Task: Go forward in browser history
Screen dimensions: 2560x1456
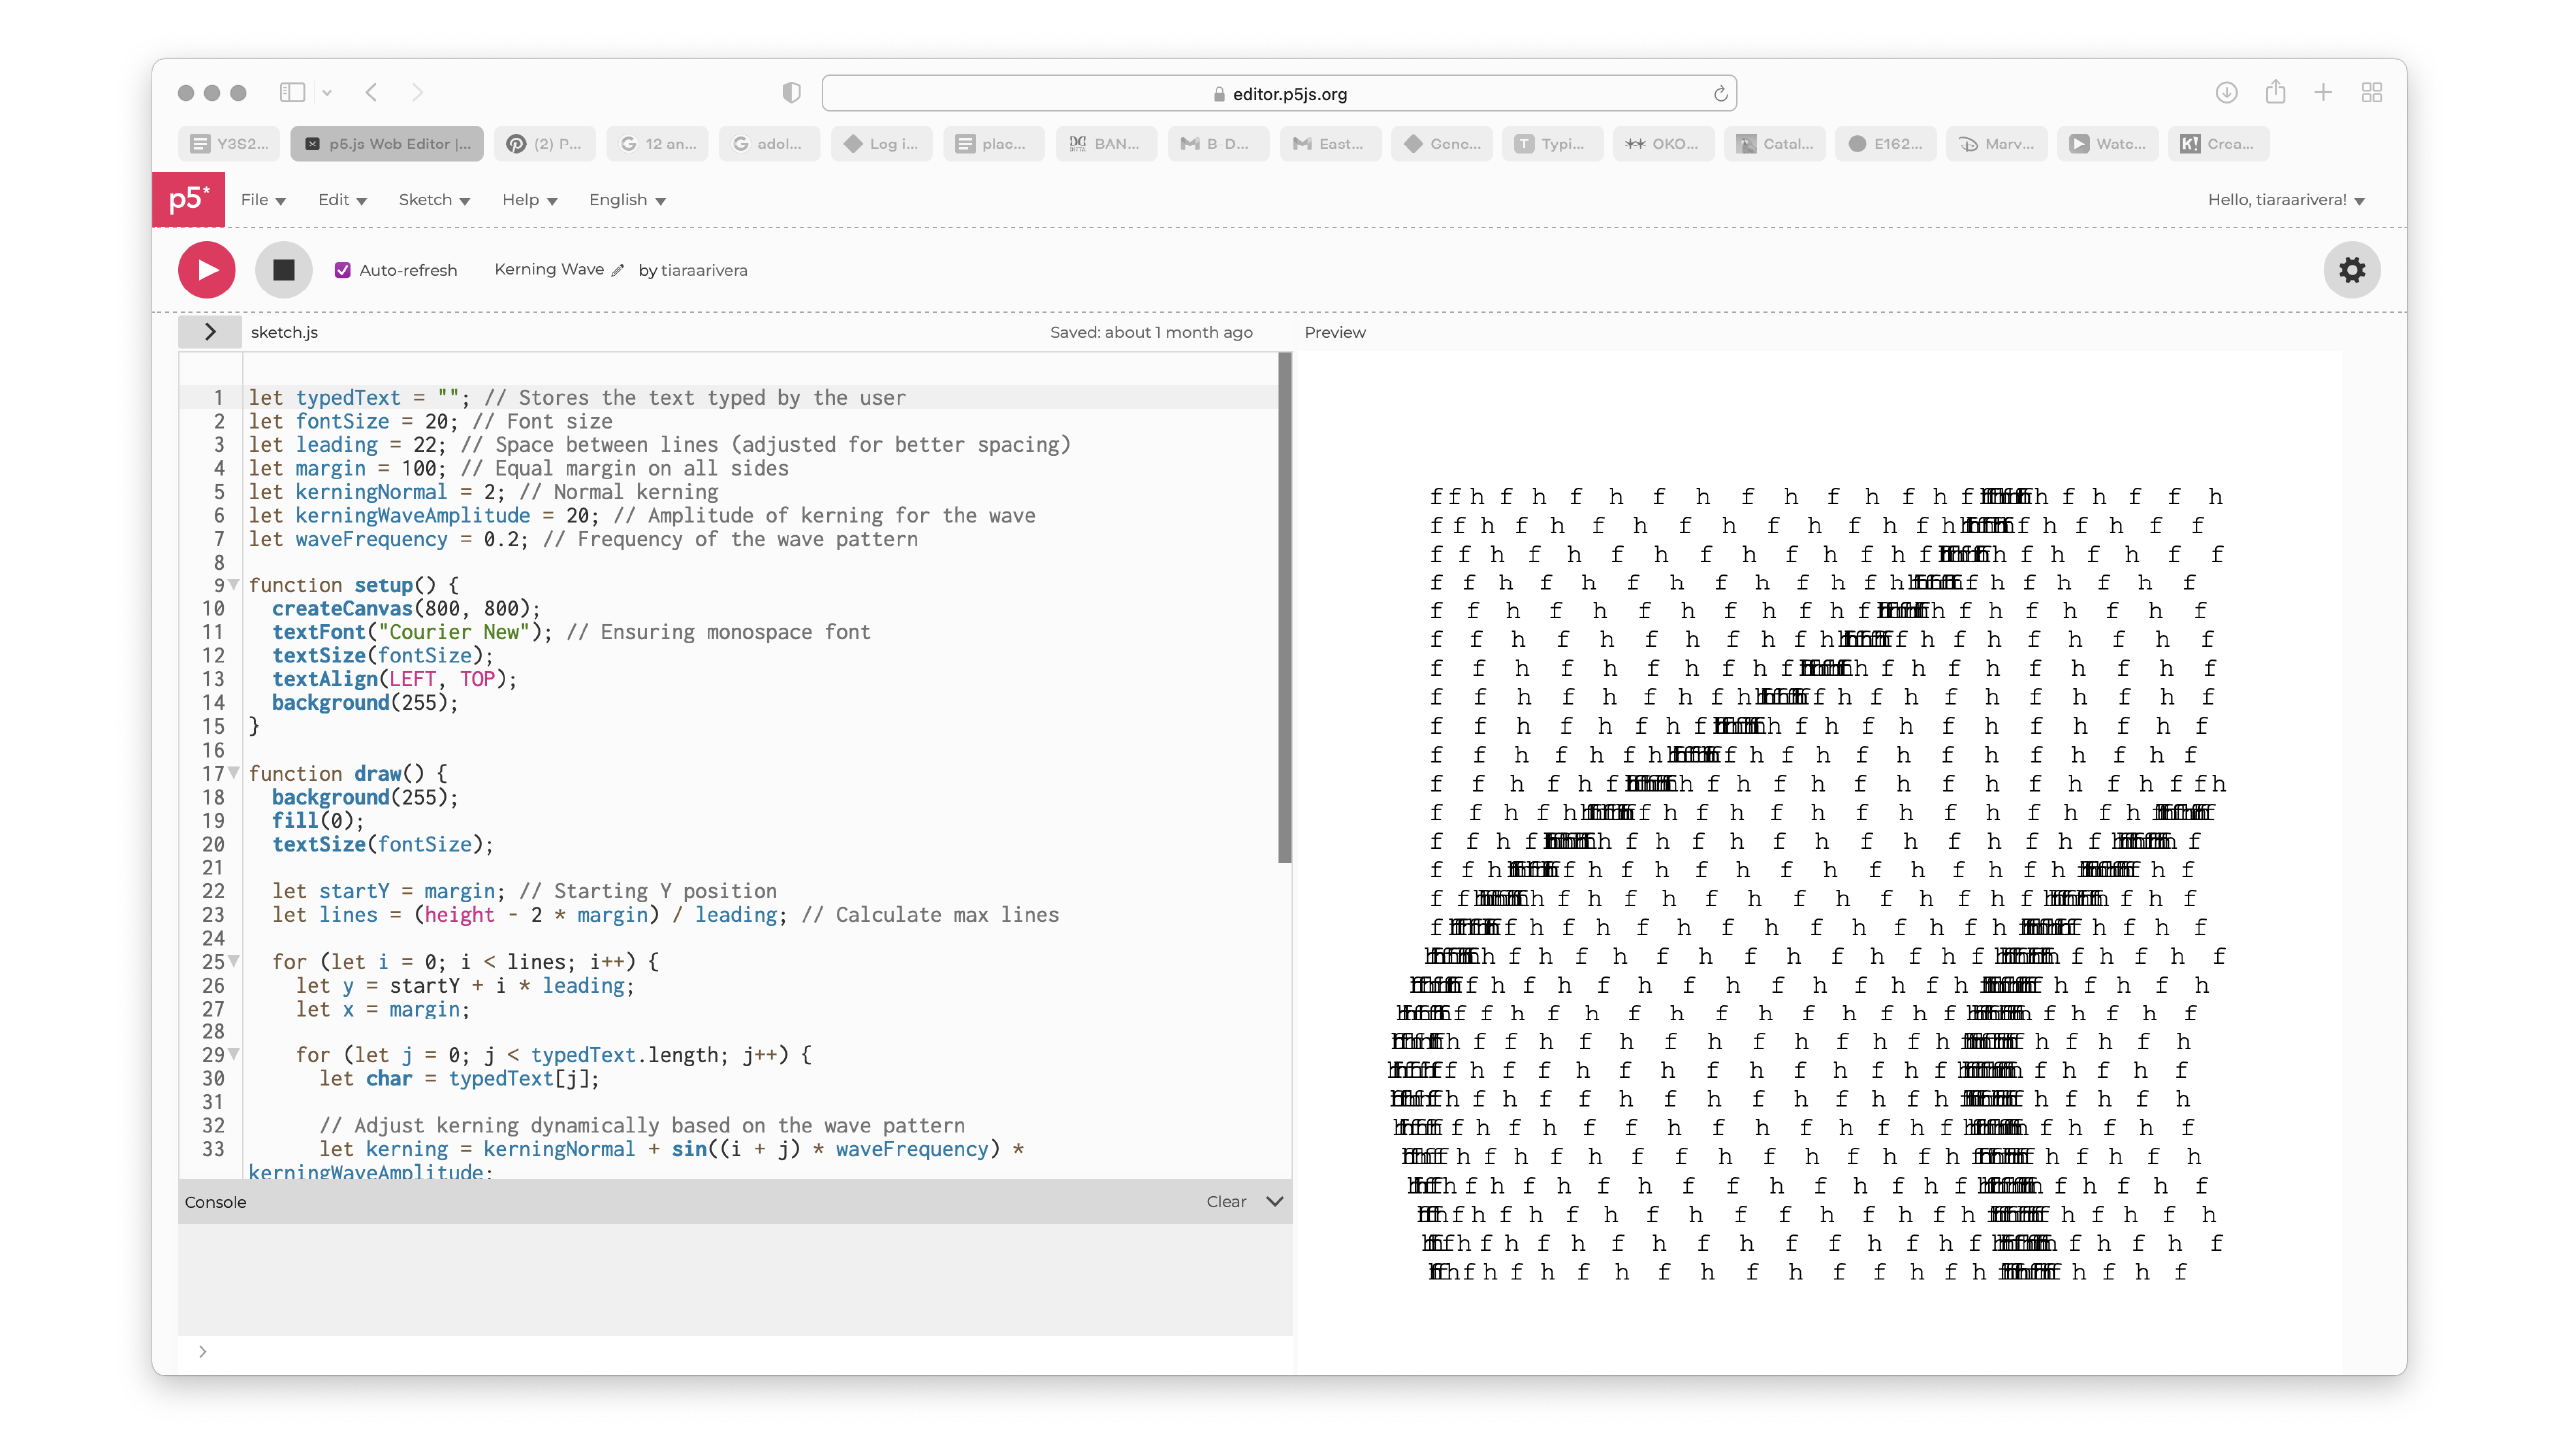Action: pyautogui.click(x=417, y=93)
